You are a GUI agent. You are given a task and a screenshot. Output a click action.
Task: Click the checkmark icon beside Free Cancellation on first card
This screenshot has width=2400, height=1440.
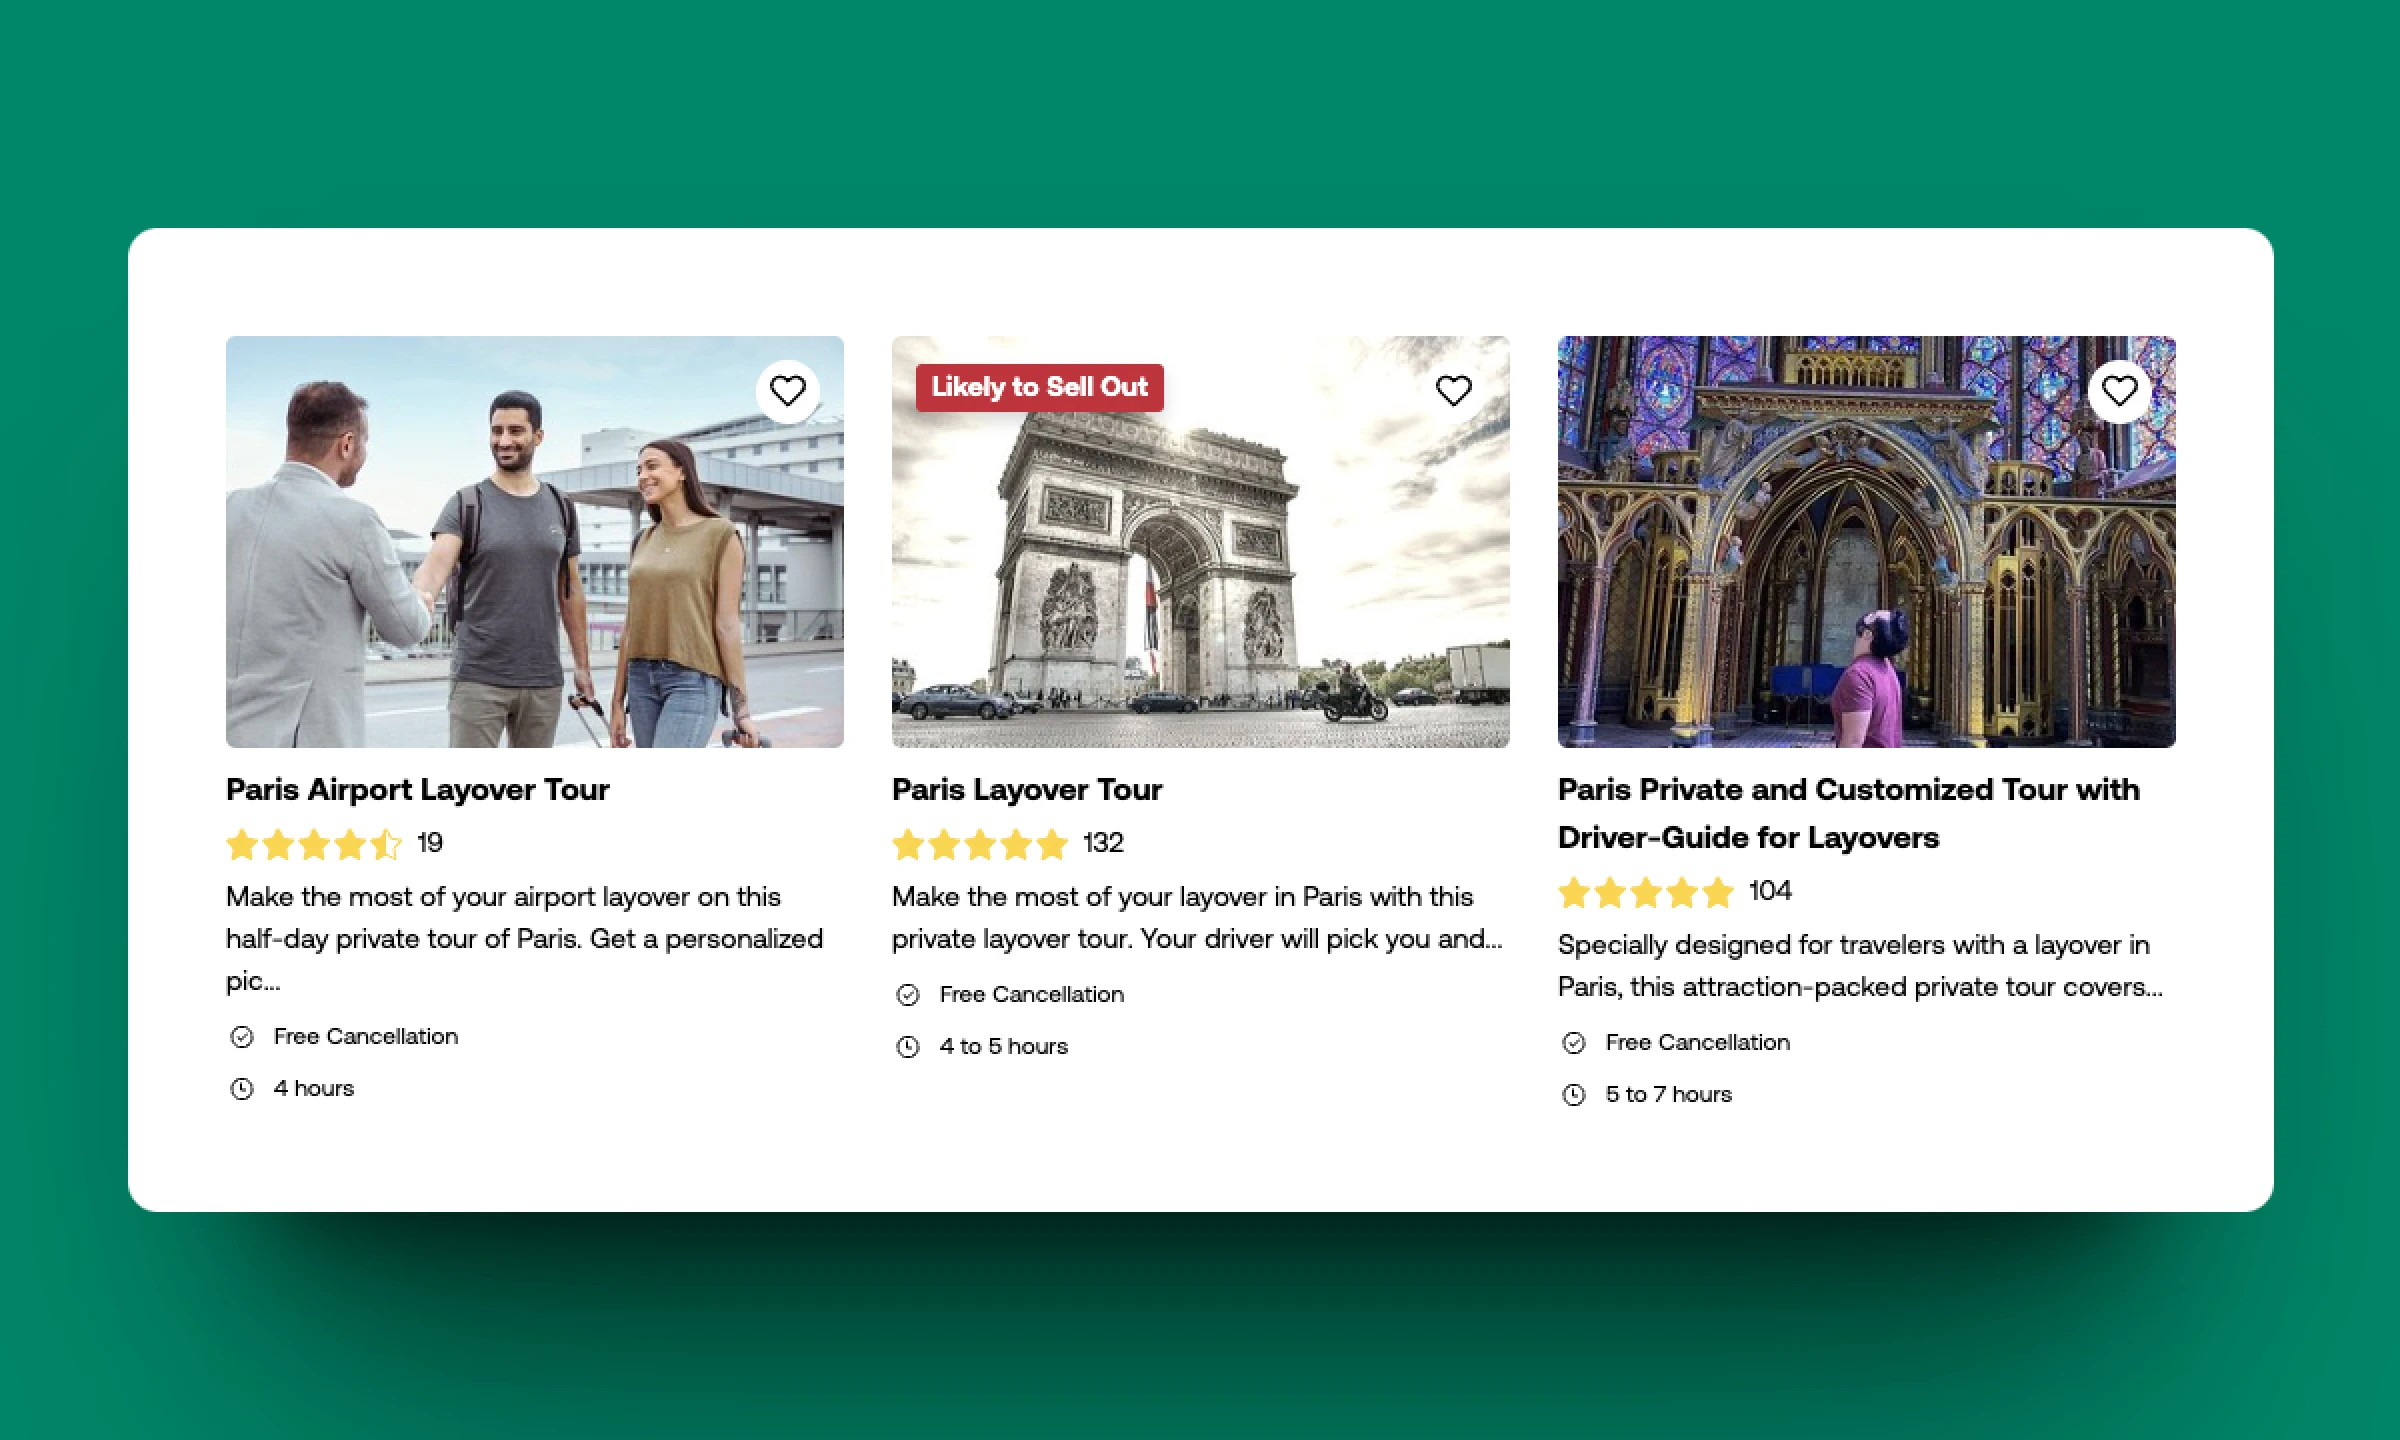coord(240,1036)
